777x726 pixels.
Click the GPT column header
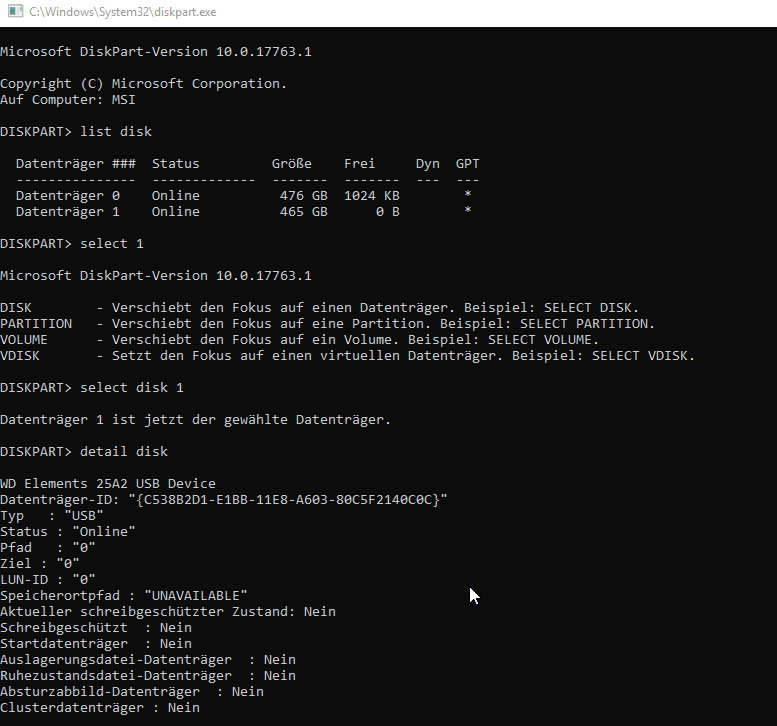tap(467, 163)
